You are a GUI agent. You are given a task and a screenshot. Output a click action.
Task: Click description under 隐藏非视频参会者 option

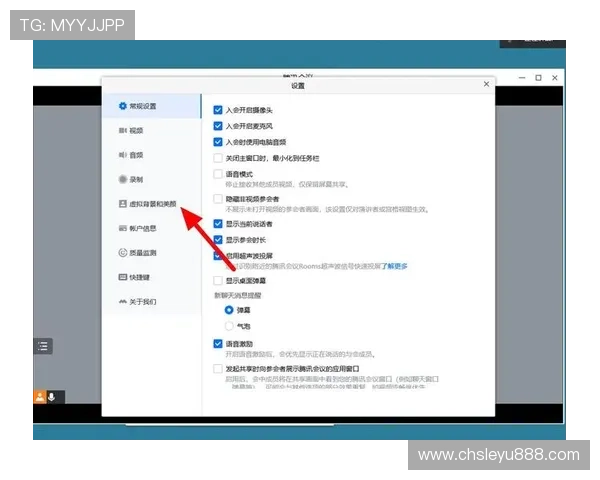327,209
